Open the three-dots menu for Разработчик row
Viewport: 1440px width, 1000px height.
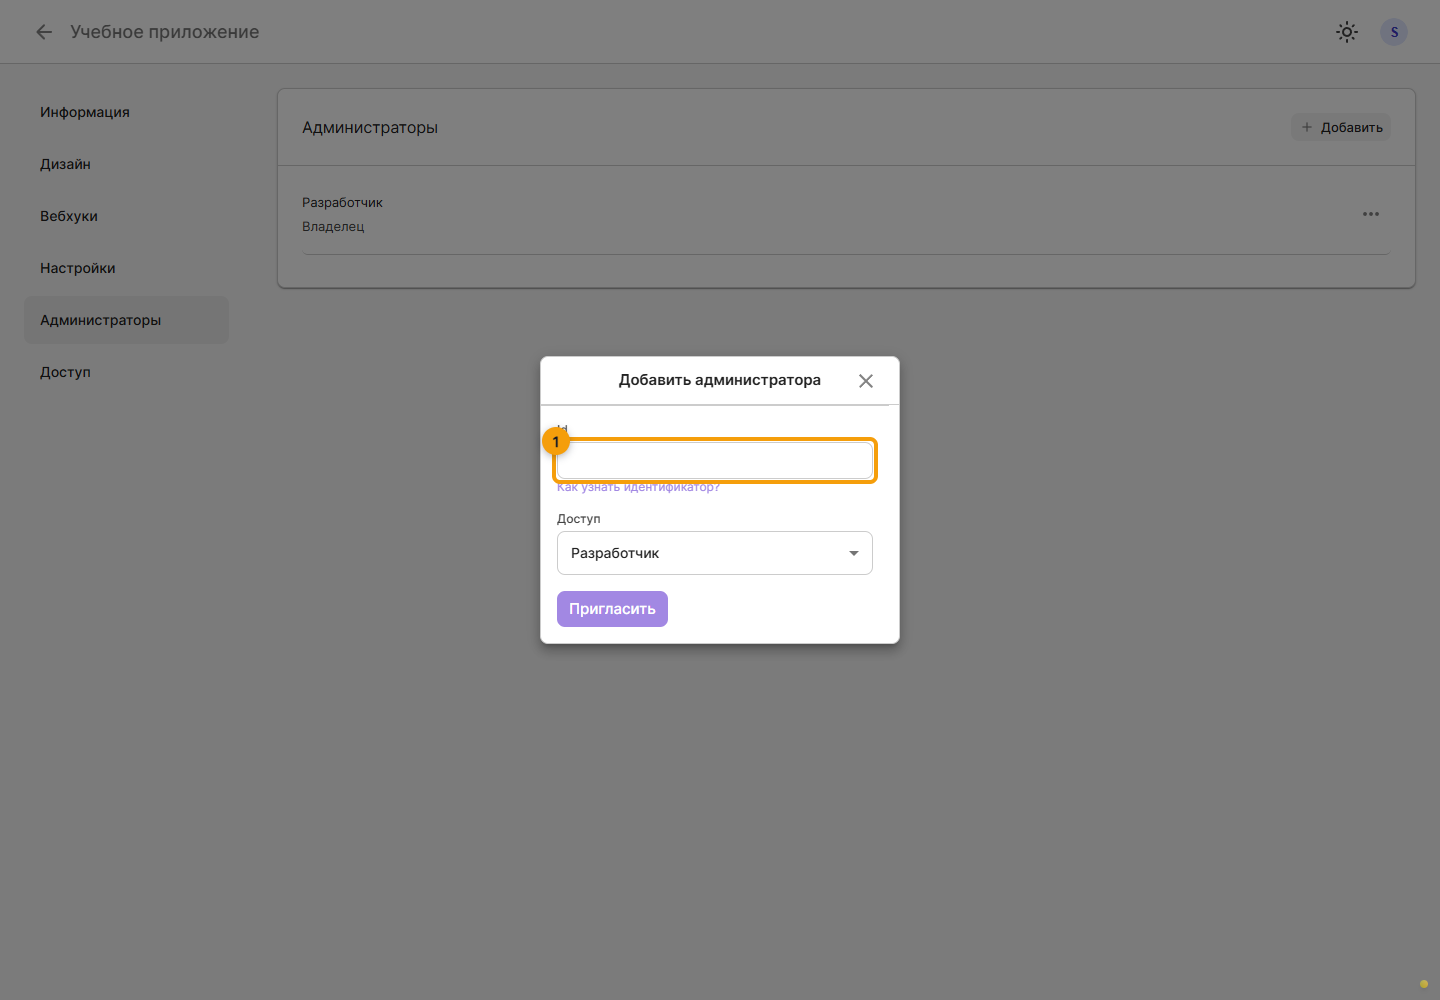pos(1370,214)
